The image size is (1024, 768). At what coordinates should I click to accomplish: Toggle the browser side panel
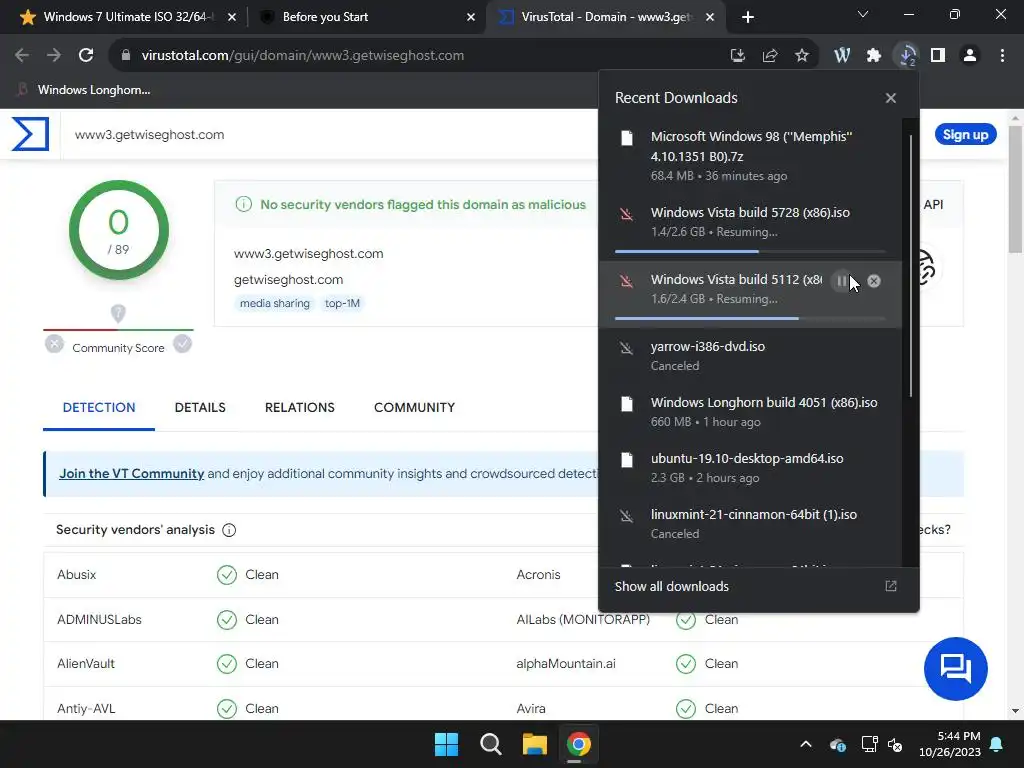pyautogui.click(x=938, y=56)
